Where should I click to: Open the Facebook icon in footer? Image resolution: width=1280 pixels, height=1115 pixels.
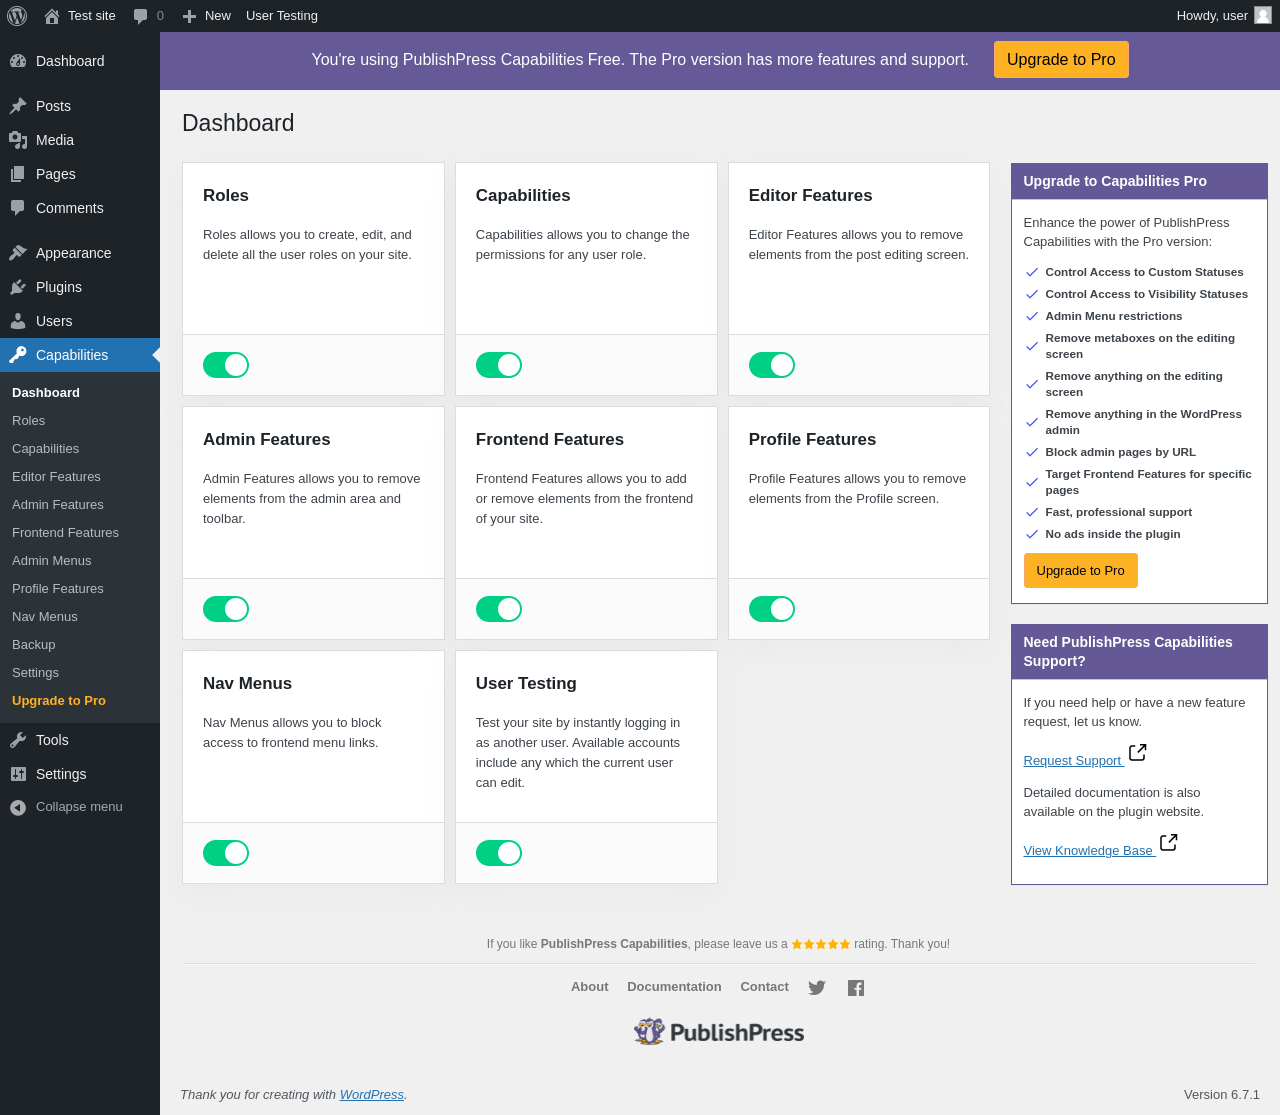(x=856, y=988)
